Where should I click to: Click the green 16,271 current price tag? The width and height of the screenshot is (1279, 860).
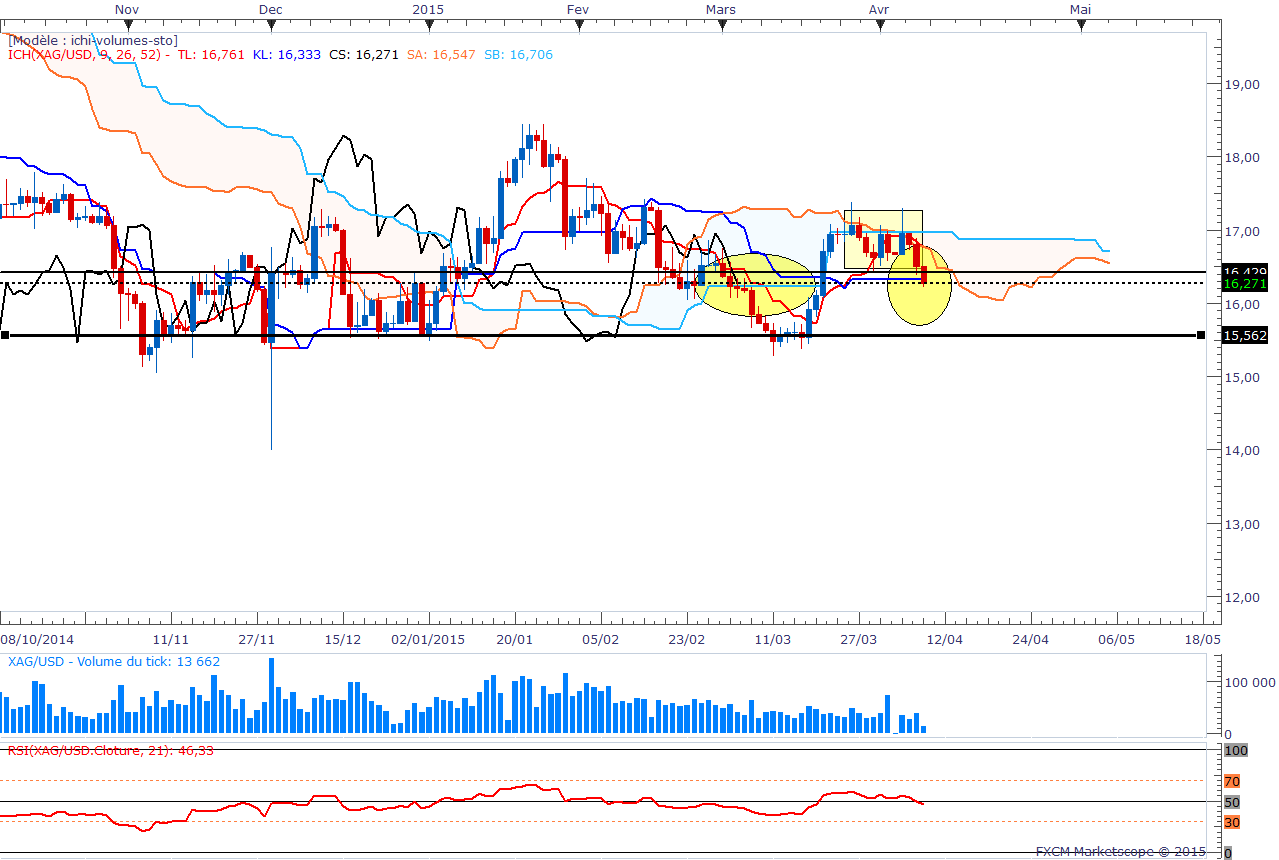[1244, 284]
